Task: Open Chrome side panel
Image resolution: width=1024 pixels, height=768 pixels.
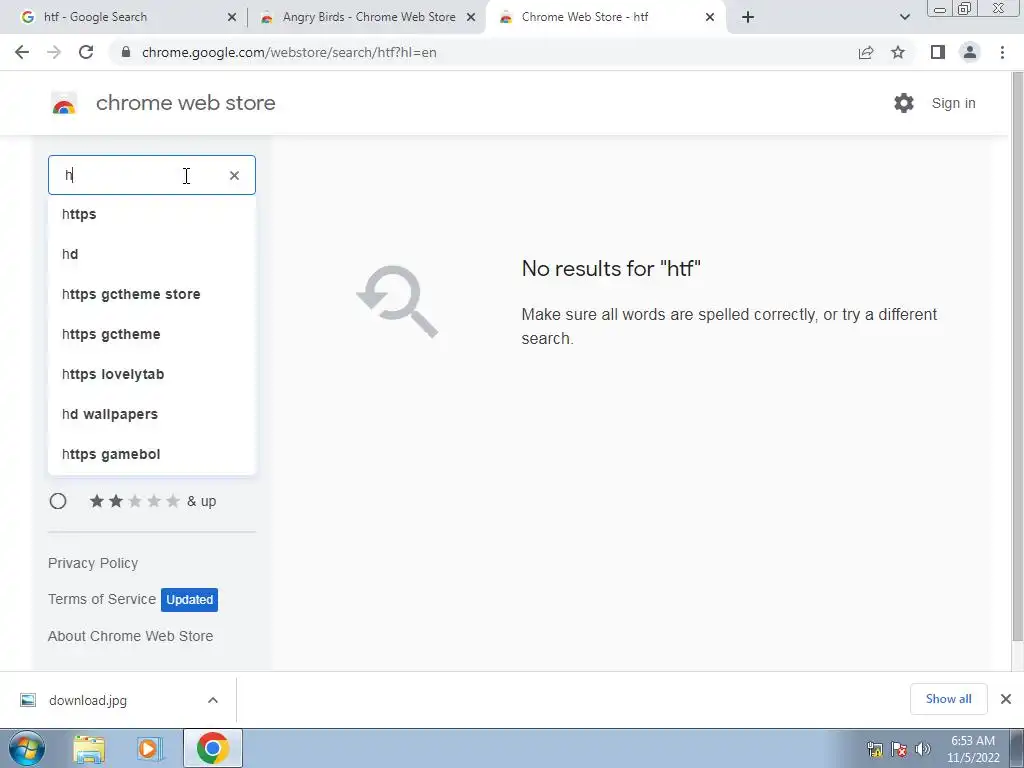Action: (938, 52)
